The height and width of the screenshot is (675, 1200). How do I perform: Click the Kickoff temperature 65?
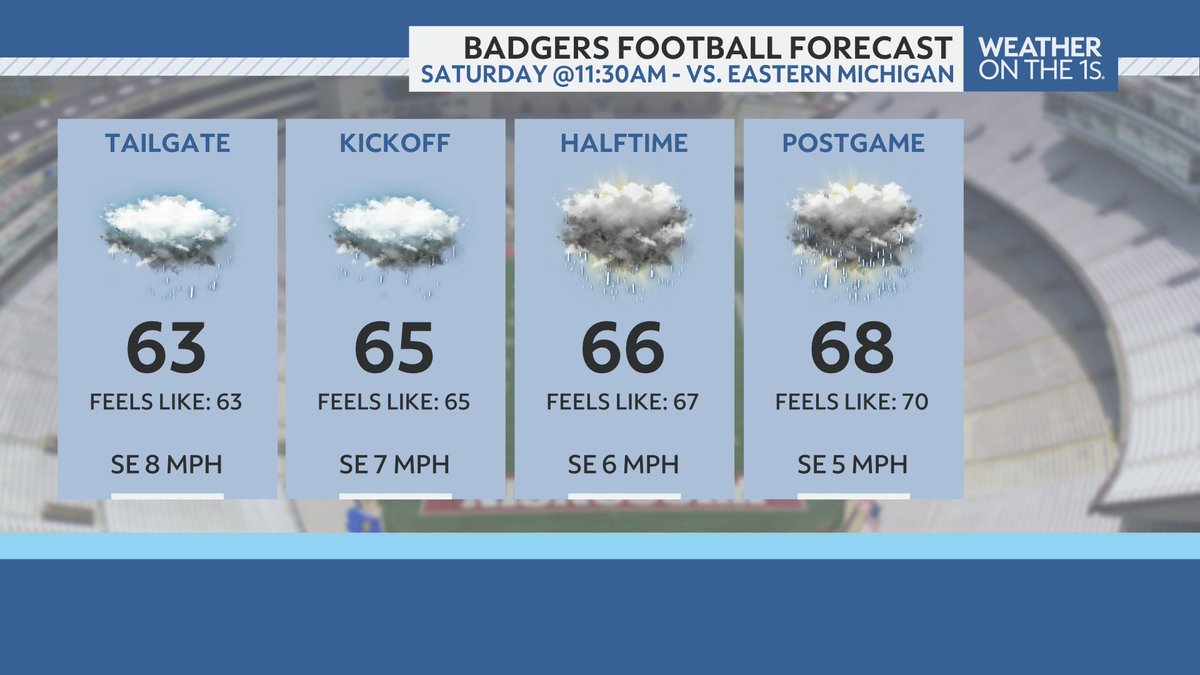click(395, 347)
